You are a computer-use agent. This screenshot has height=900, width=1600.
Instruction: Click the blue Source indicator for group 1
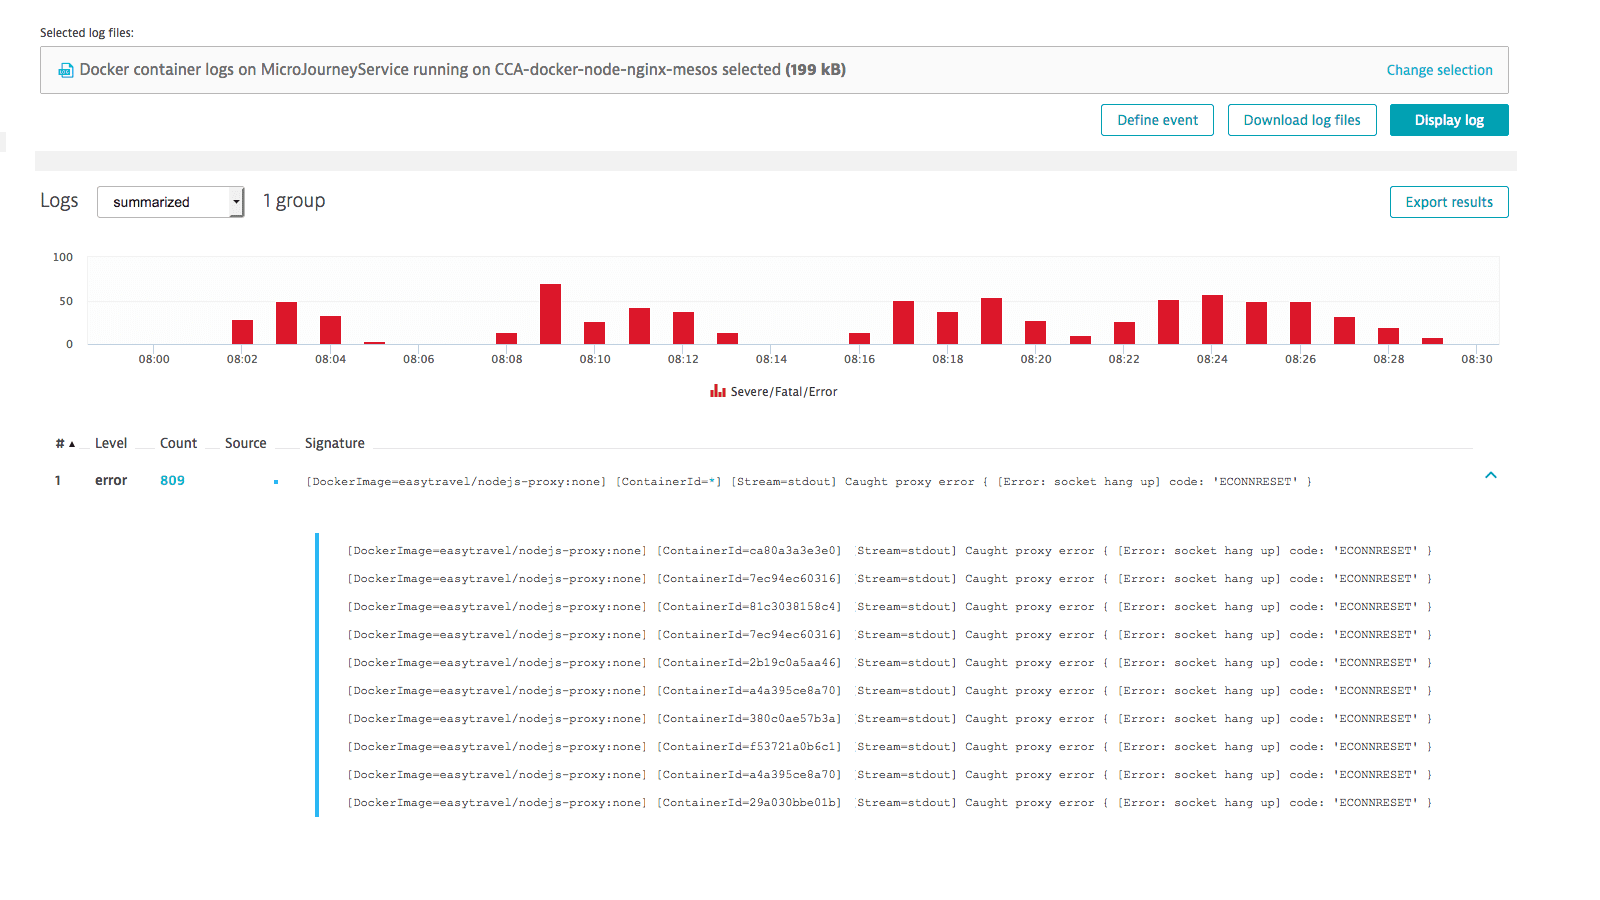pyautogui.click(x=276, y=481)
